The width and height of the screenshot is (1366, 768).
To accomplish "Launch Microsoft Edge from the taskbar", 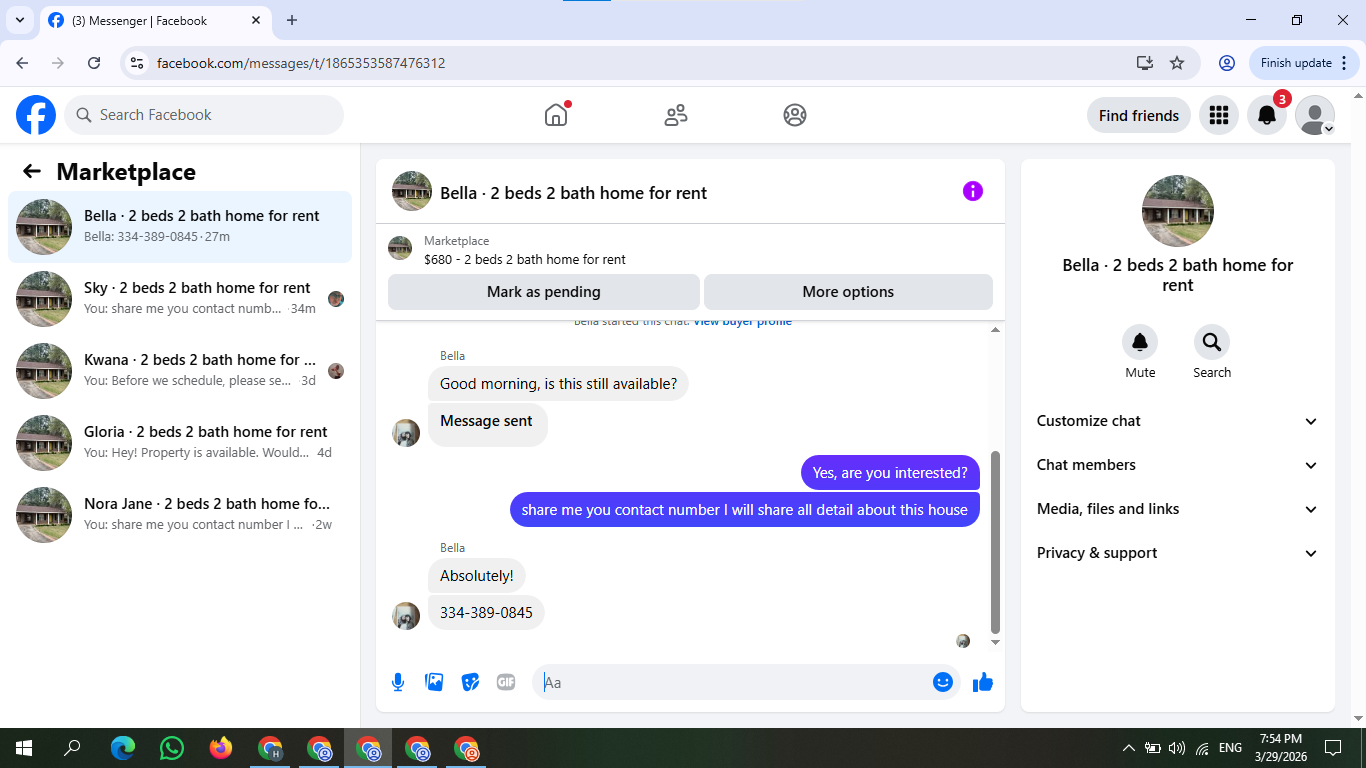I will click(x=123, y=748).
